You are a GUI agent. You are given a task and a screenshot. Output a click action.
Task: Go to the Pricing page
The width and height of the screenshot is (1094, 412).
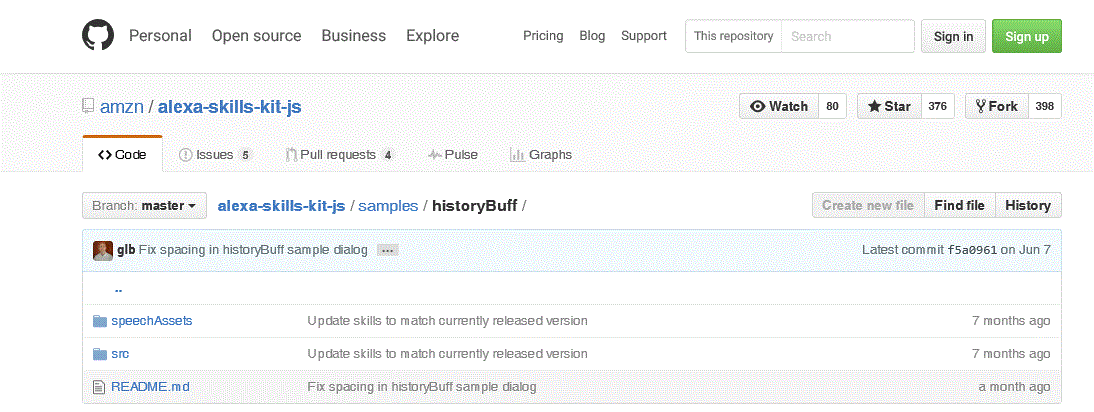(544, 36)
